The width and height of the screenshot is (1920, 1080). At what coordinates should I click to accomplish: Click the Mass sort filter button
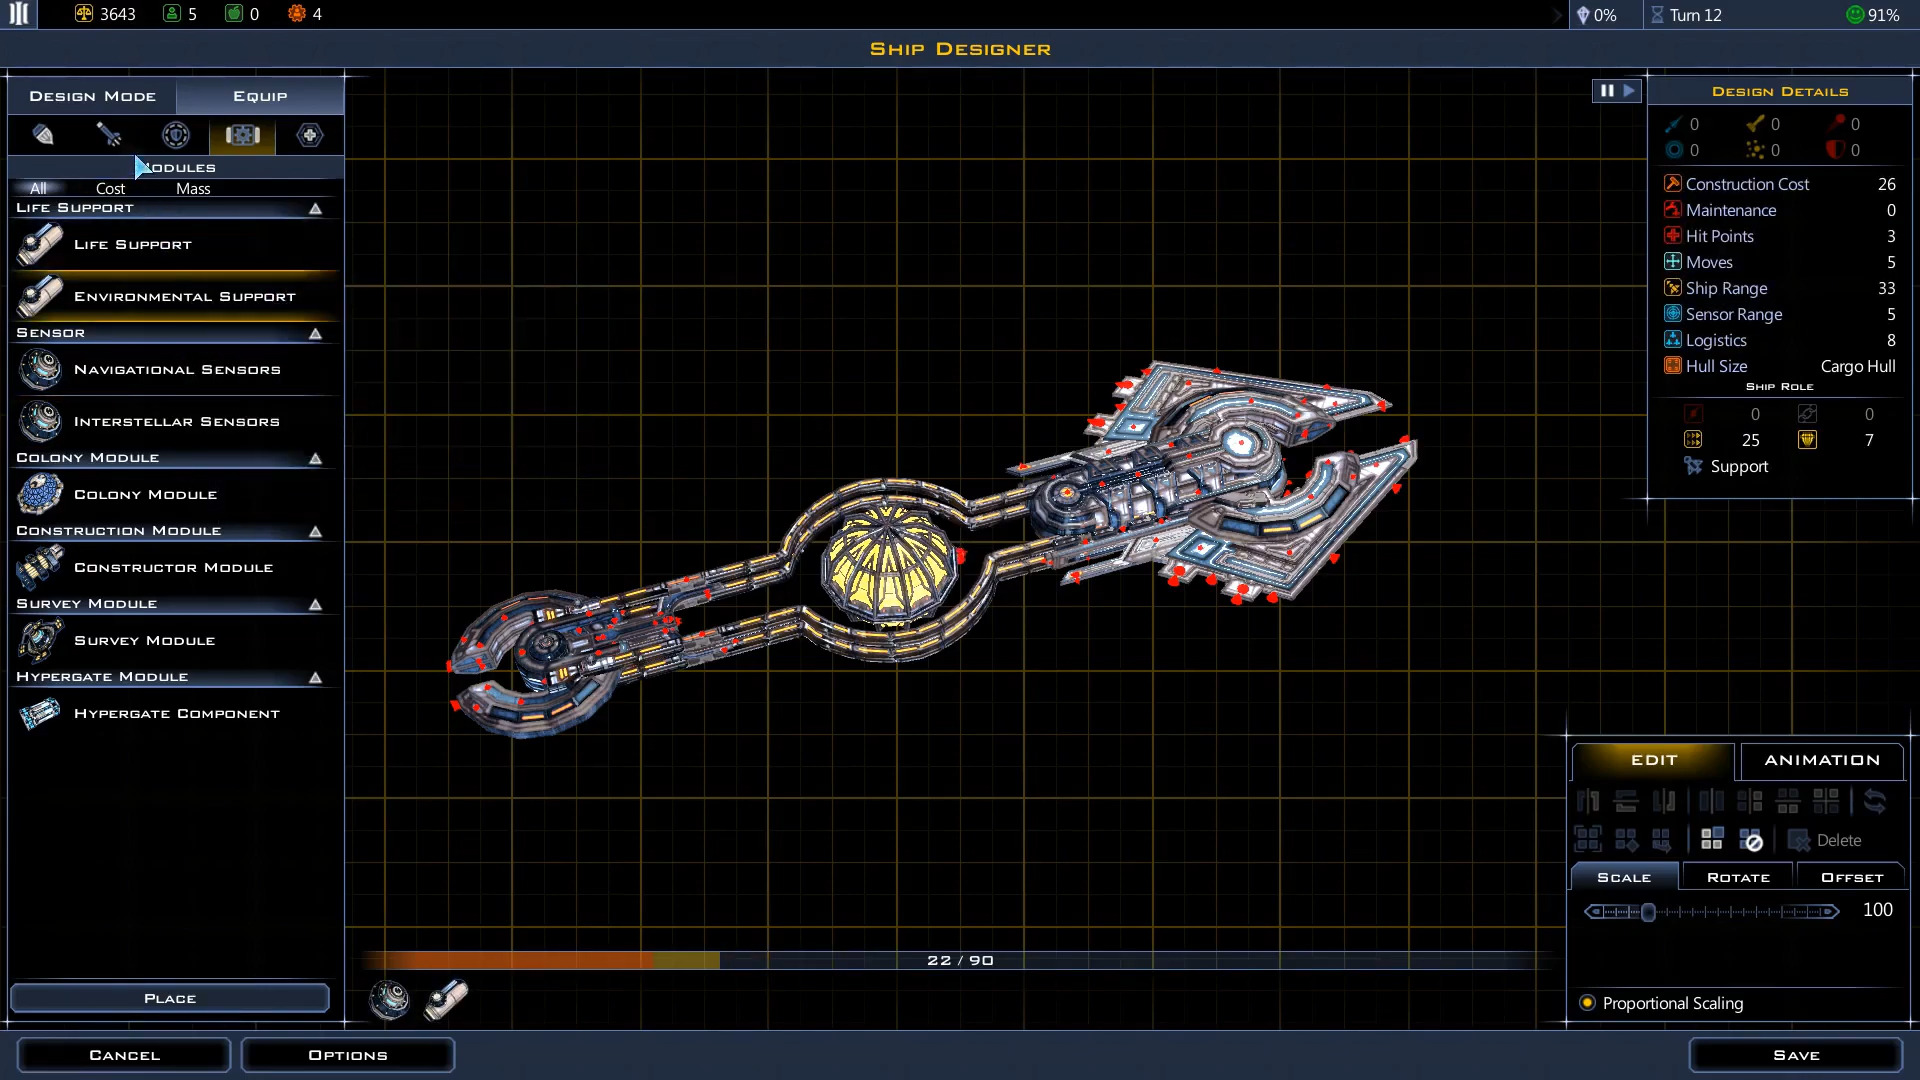[194, 187]
